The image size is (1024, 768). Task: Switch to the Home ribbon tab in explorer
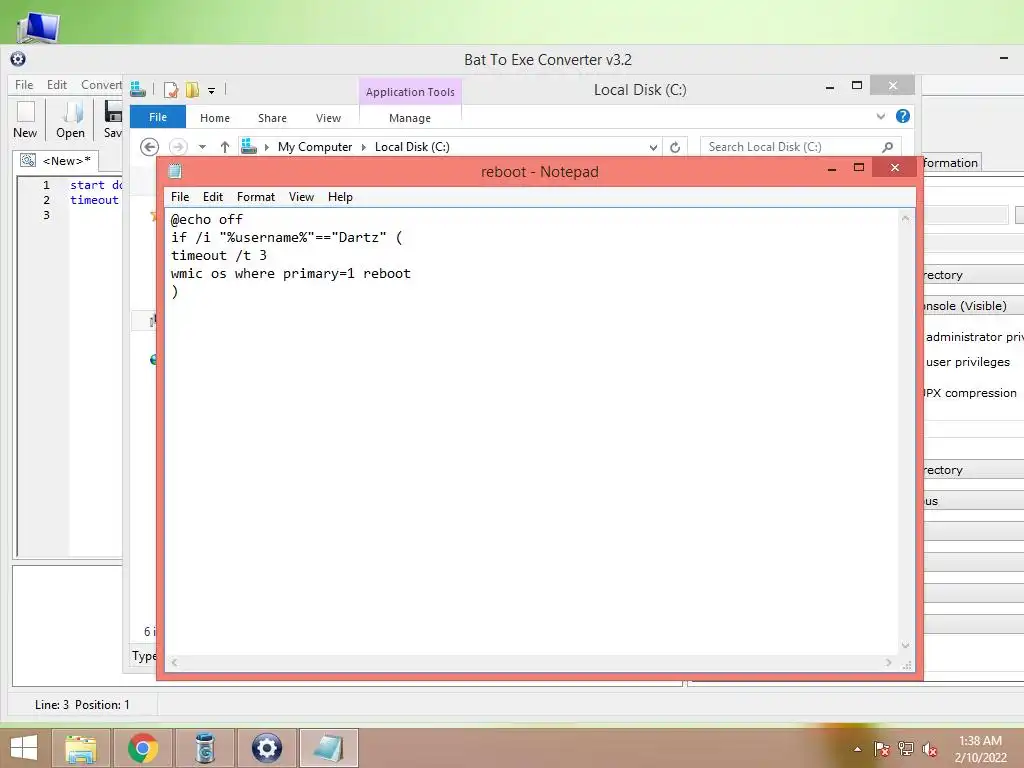215,118
